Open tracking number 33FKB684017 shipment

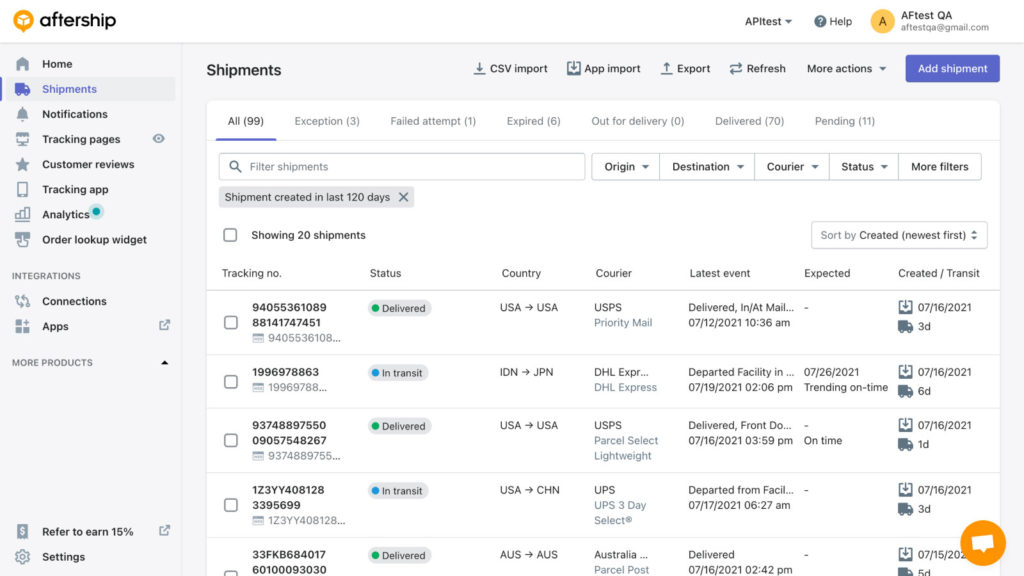[x=289, y=562]
